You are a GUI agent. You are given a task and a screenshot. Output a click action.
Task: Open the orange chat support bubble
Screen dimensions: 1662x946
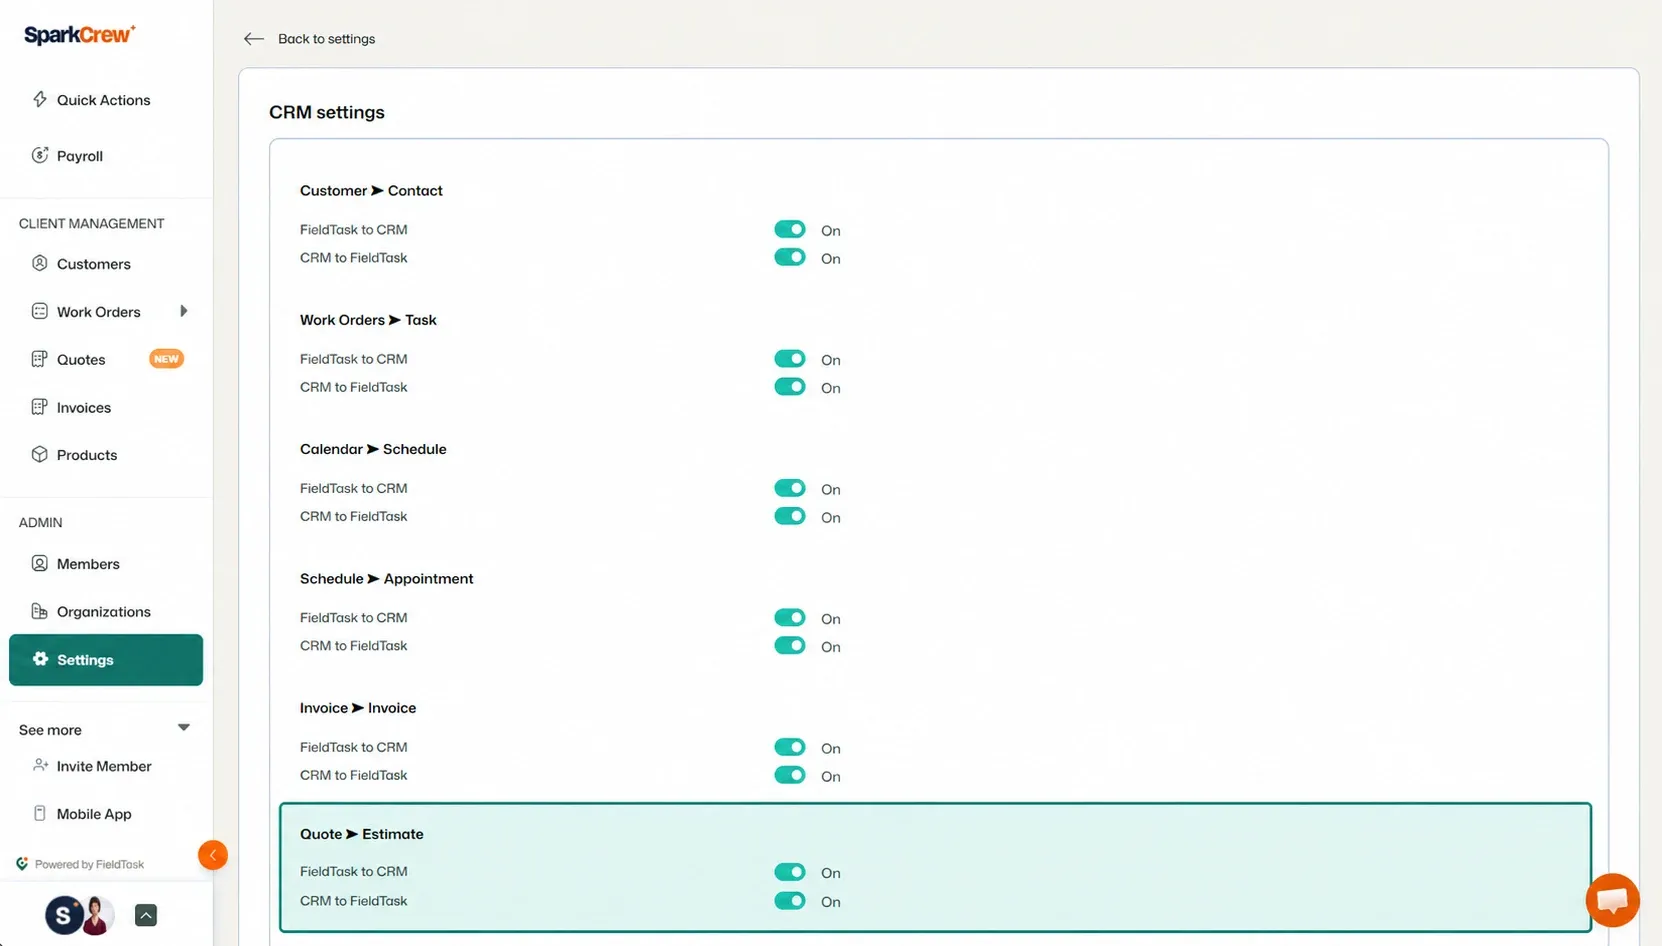coord(1612,900)
